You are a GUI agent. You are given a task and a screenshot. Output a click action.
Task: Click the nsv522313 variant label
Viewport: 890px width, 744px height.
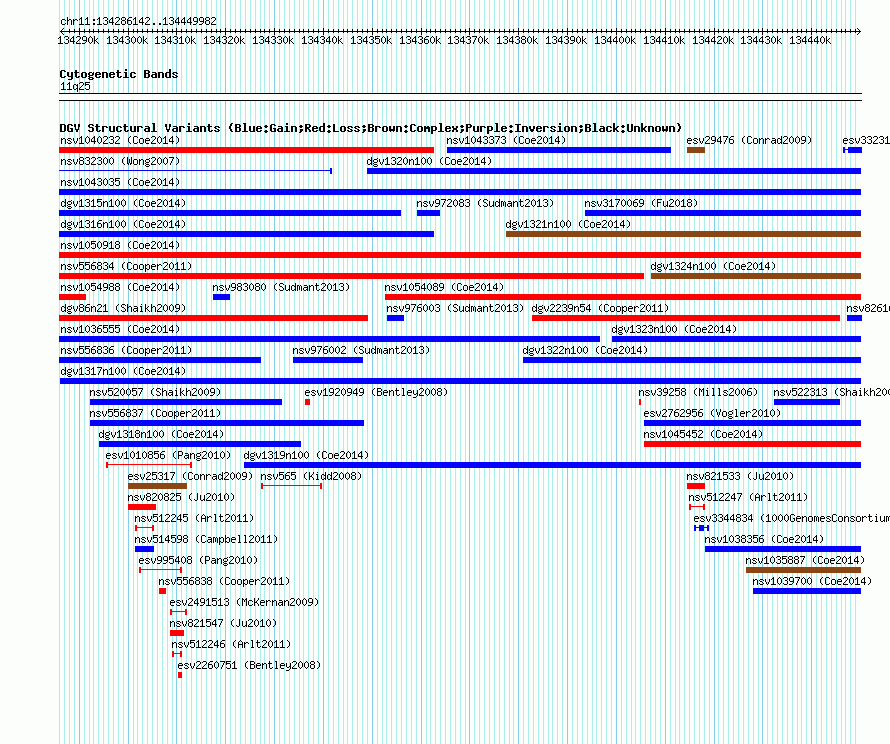(831, 392)
